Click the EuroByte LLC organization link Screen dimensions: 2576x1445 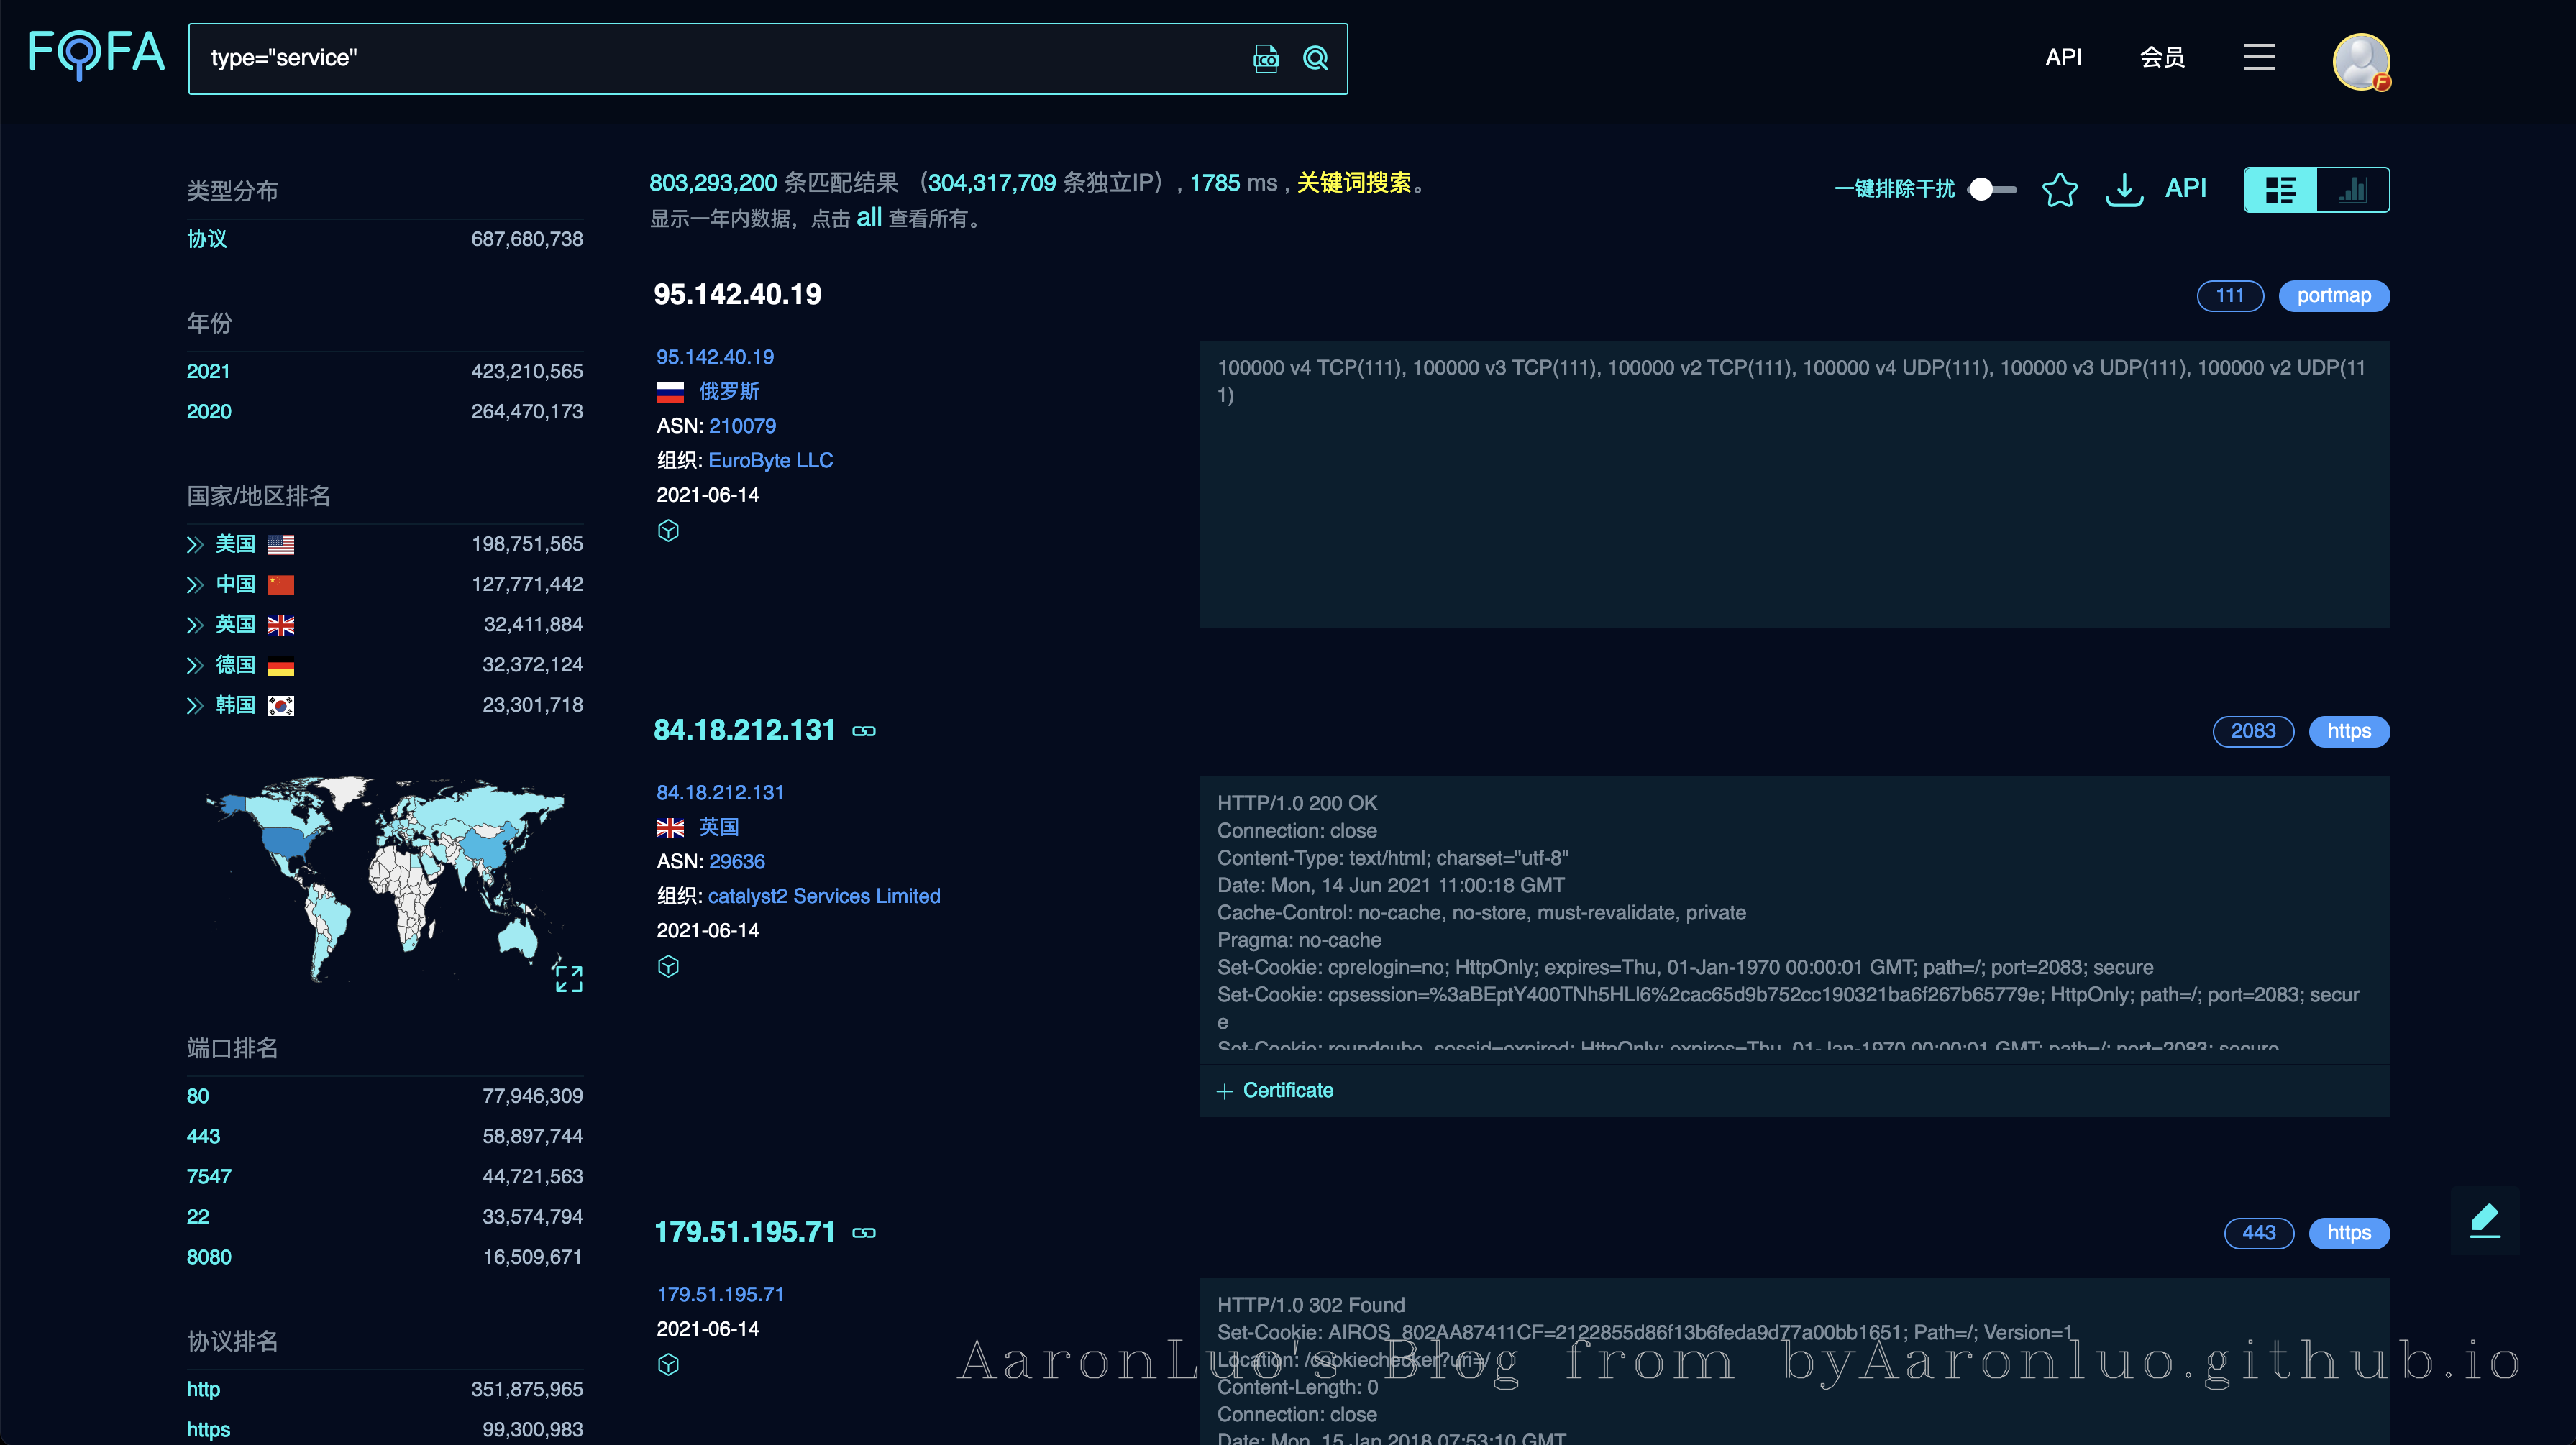(x=770, y=460)
